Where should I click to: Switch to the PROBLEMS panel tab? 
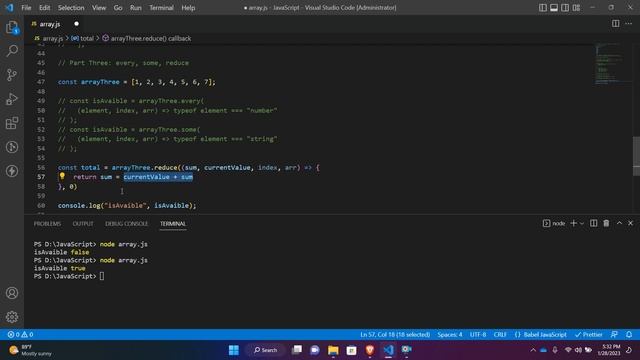coord(47,224)
